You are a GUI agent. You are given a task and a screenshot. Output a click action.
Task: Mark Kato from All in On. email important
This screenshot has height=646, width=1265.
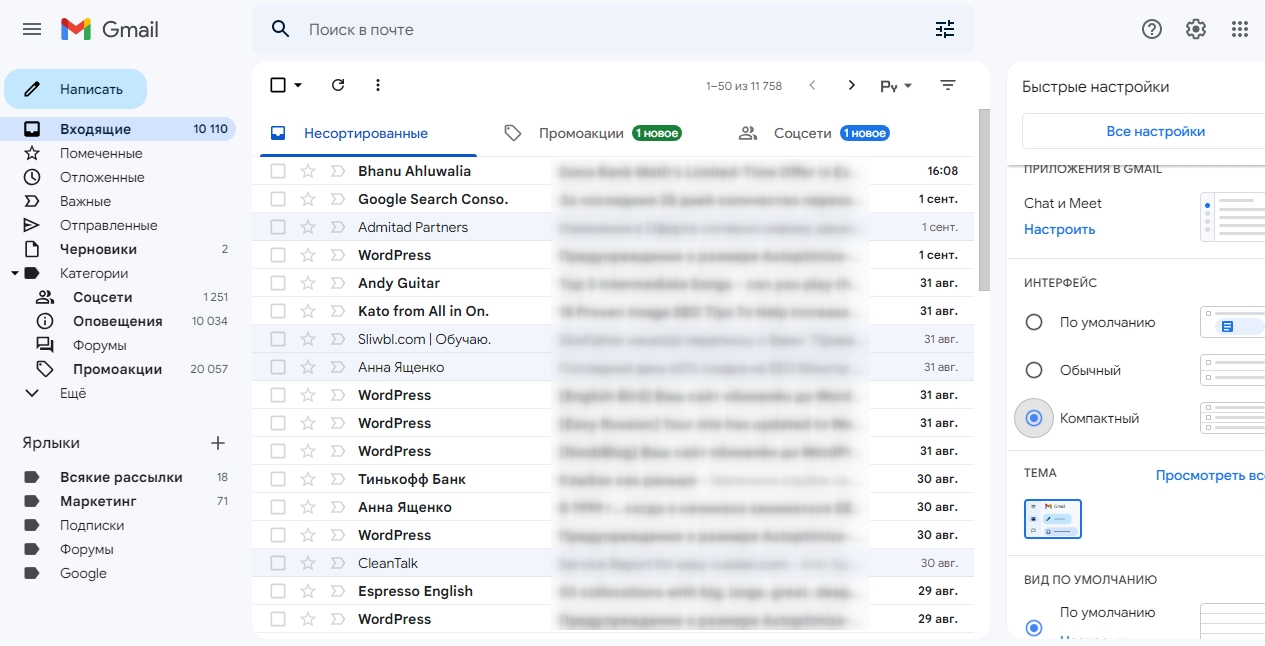337,311
